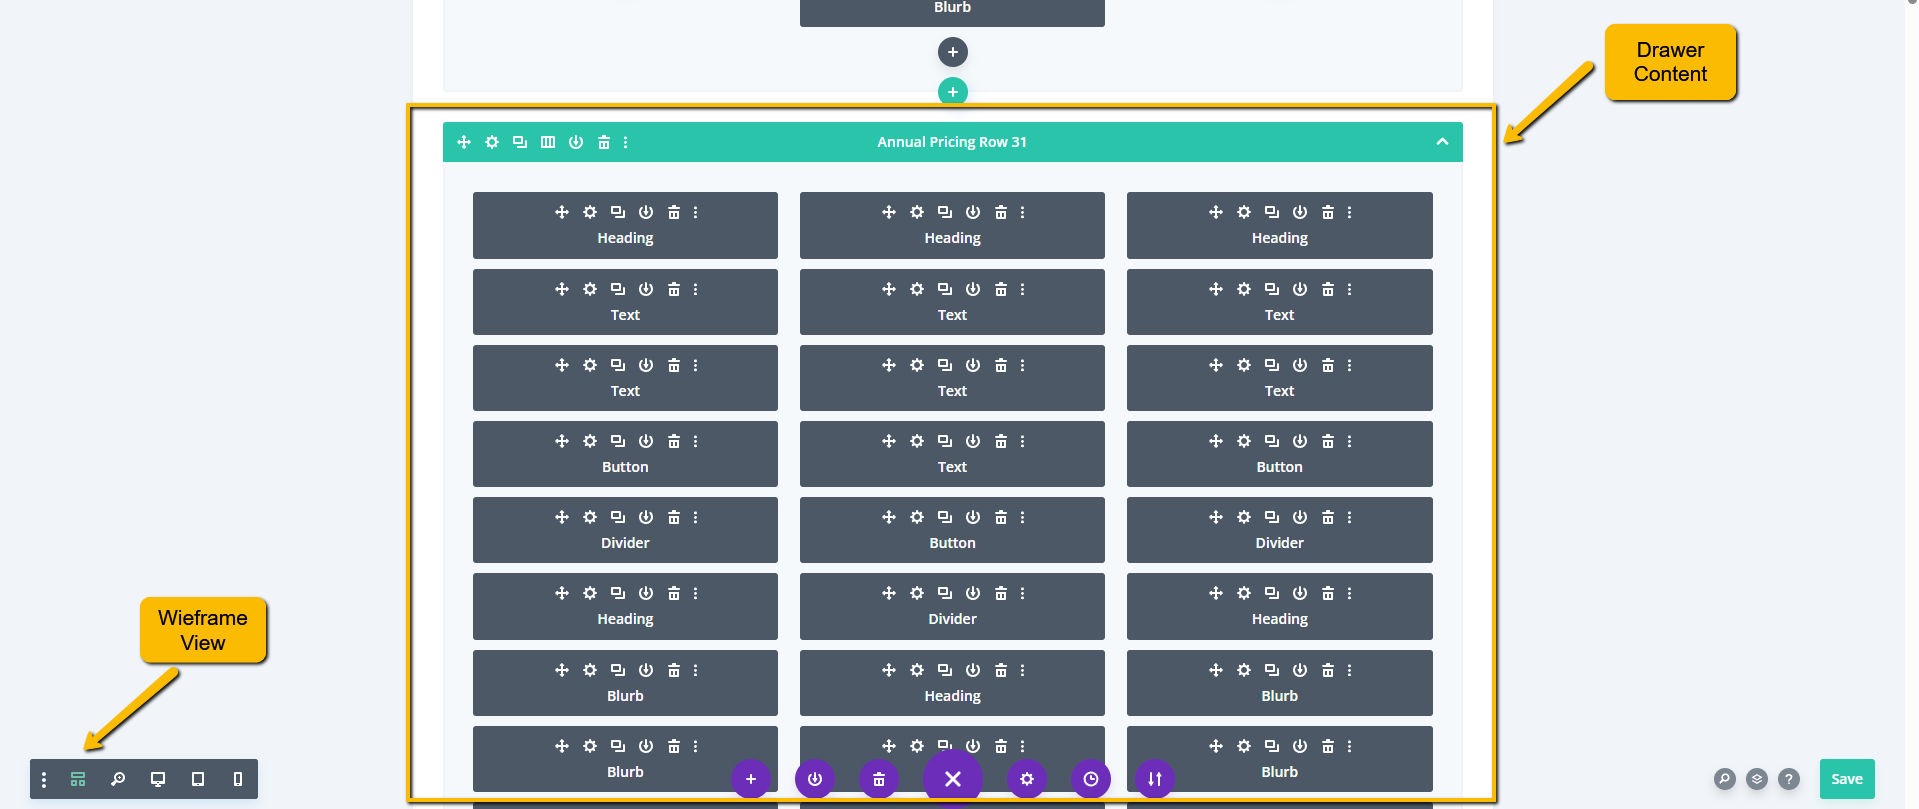
Task: Duplicate the Annual Pricing Row 31 row
Action: pyautogui.click(x=520, y=142)
